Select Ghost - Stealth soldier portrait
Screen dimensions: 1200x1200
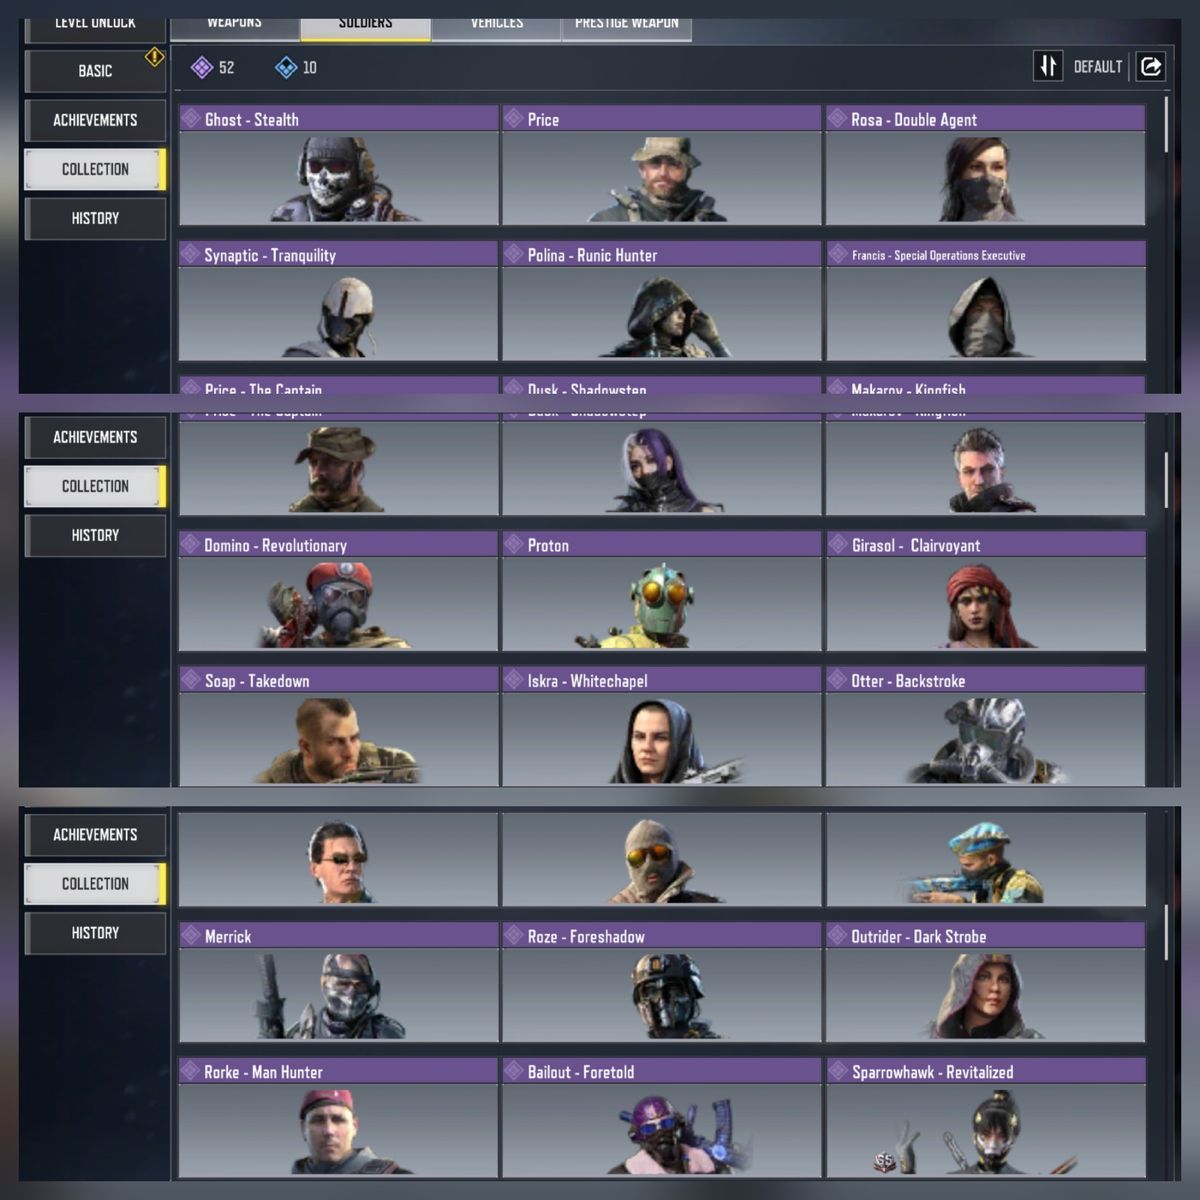click(x=339, y=178)
